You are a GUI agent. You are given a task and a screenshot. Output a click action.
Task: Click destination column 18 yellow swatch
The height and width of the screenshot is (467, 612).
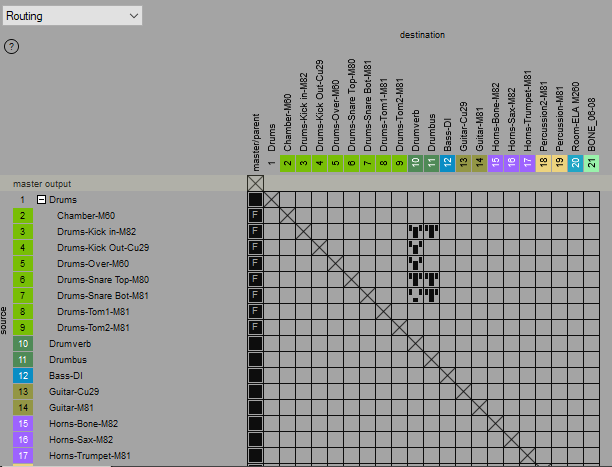pyautogui.click(x=543, y=163)
